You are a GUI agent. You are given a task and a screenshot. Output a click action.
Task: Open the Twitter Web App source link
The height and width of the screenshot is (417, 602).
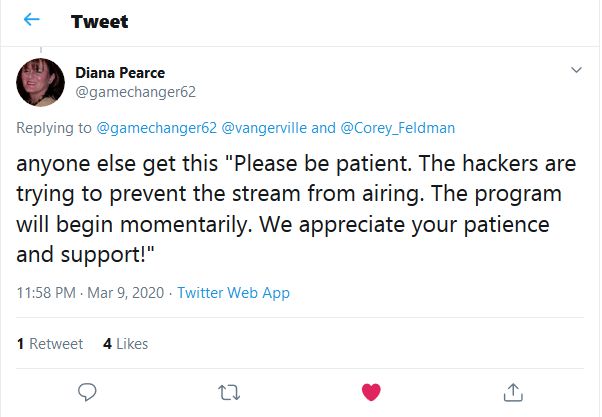(233, 293)
